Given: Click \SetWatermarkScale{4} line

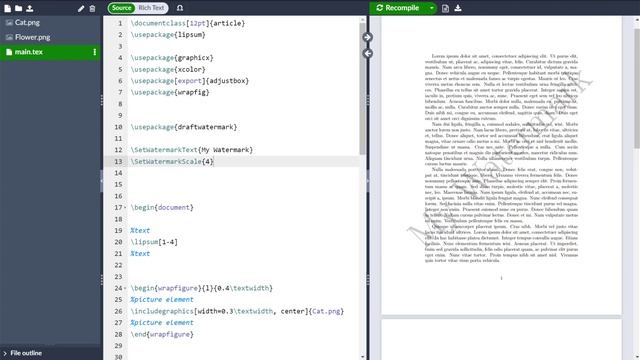Looking at the screenshot, I should click(x=172, y=162).
